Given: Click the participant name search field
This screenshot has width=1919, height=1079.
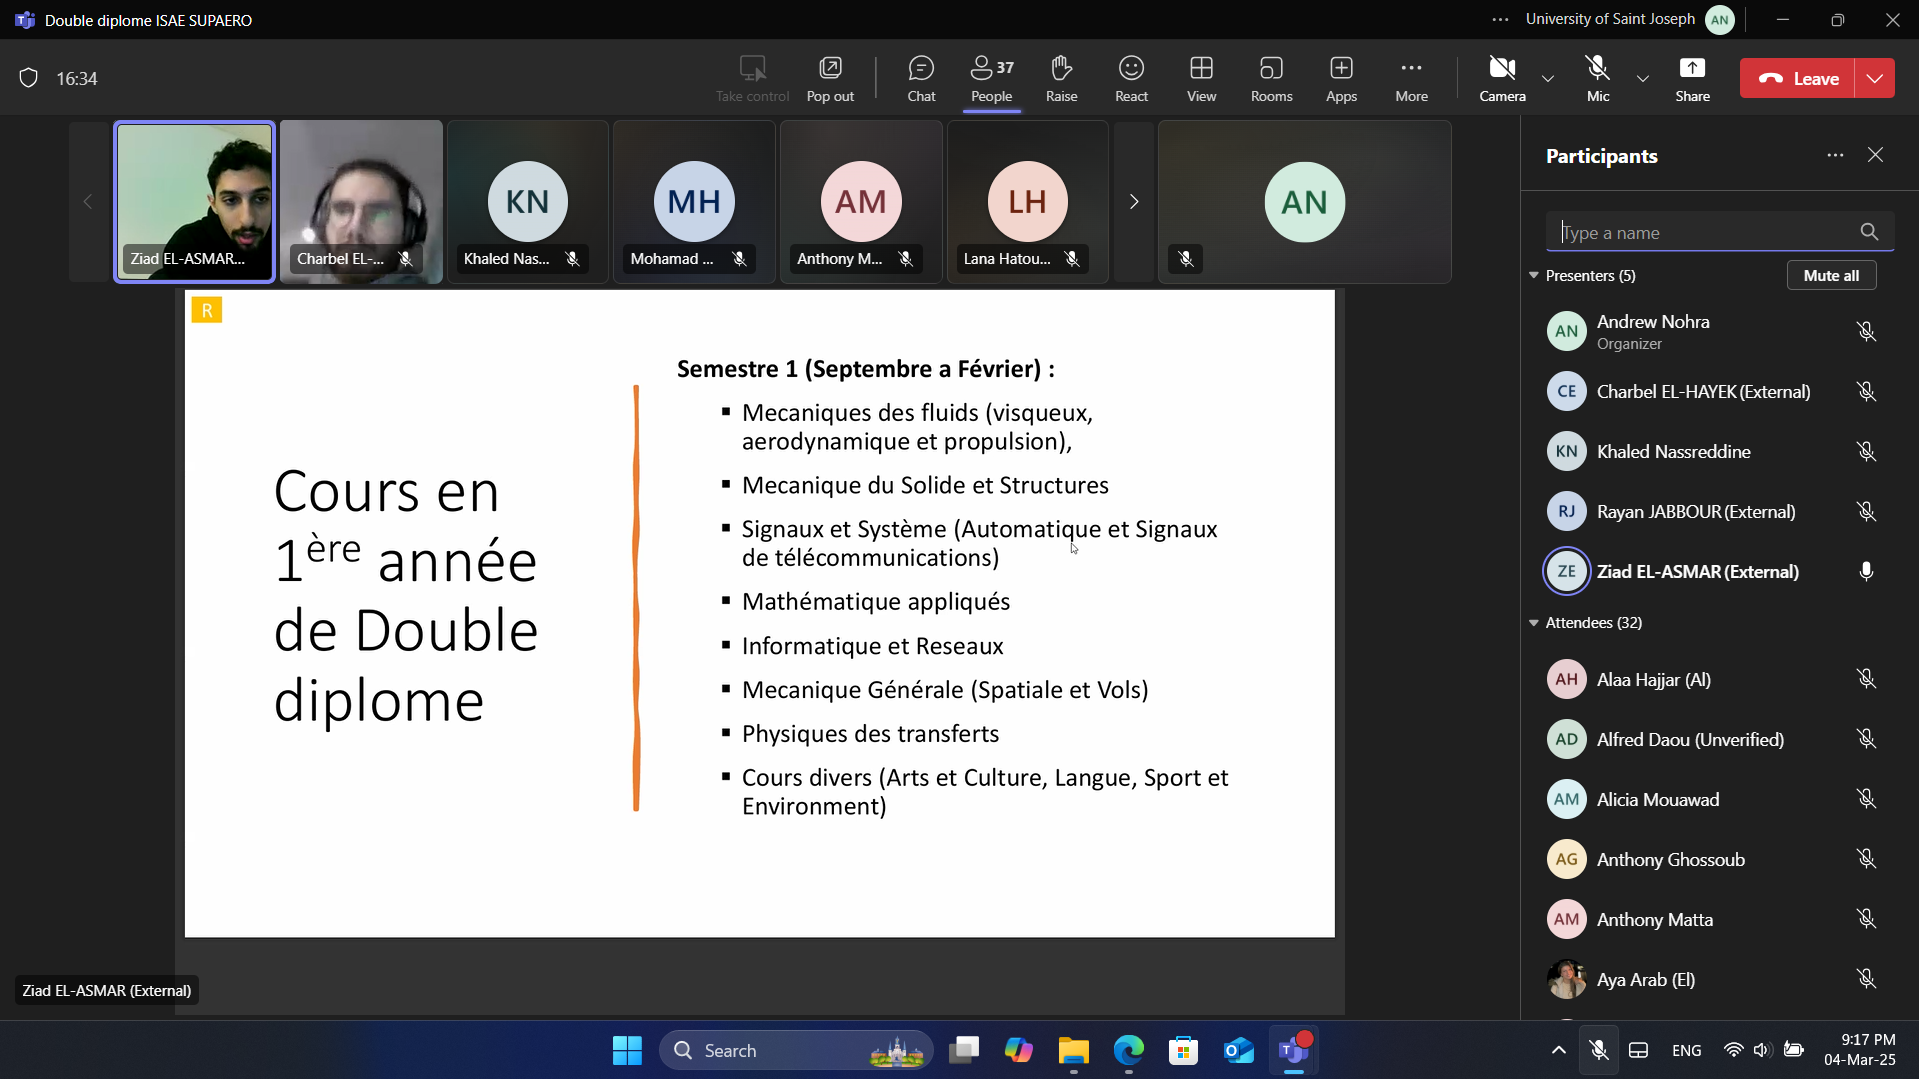Looking at the screenshot, I should [1705, 233].
